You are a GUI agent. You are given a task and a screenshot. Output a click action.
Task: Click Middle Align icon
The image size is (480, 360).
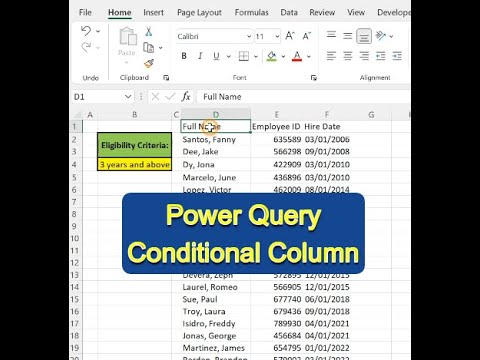pos(348,36)
